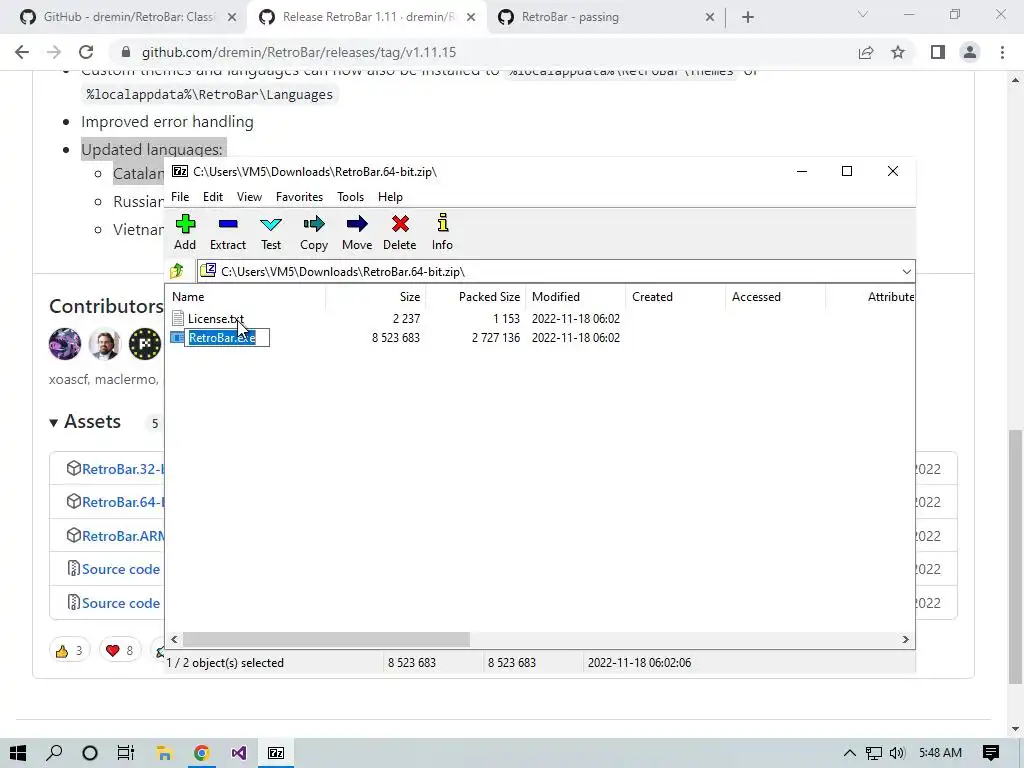Switch to the GitHub dremin/RetroBar tab
Image resolution: width=1024 pixels, height=768 pixels.
129,17
